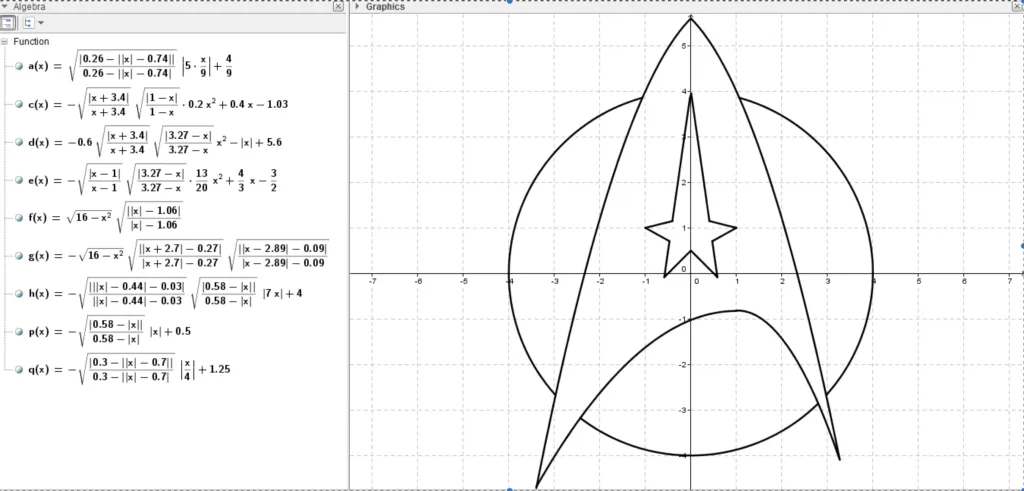The image size is (1024, 491).
Task: Hide function f(x) with its bullet
Action: [19, 217]
